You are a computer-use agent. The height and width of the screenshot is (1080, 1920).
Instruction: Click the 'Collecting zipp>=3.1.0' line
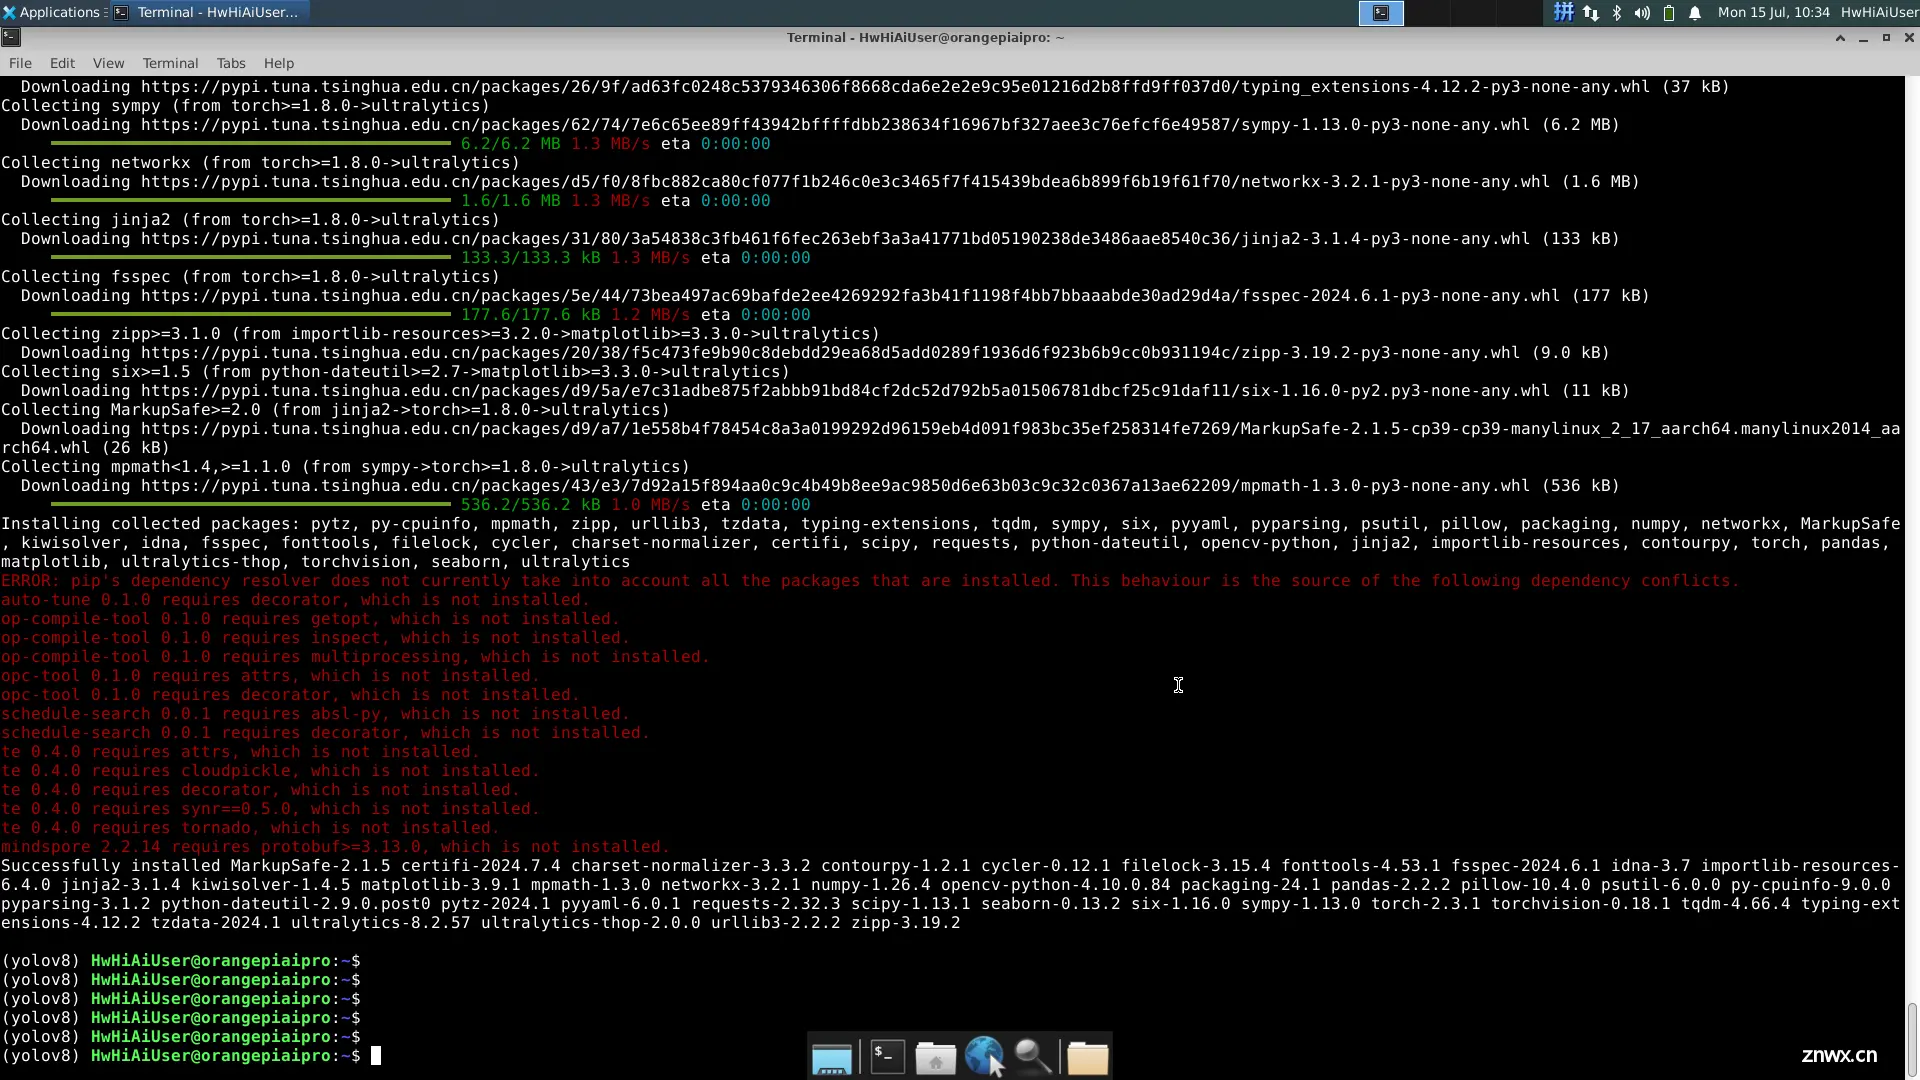(x=440, y=334)
